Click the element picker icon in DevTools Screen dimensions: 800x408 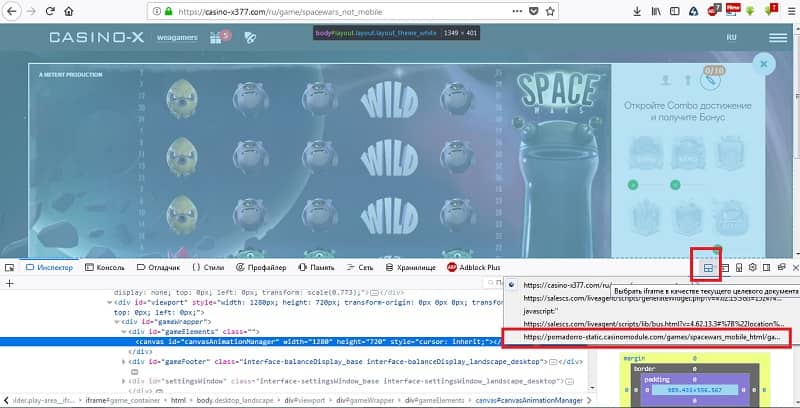point(10,267)
